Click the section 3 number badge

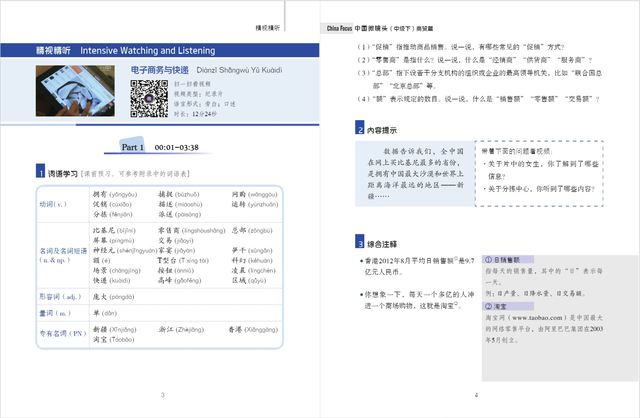point(359,243)
